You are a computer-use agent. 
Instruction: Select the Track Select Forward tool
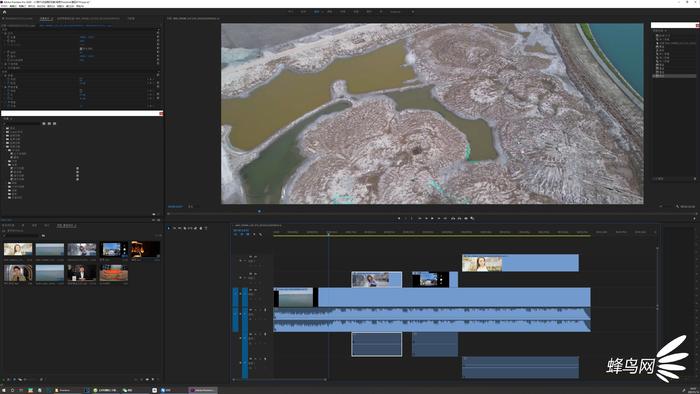174,228
